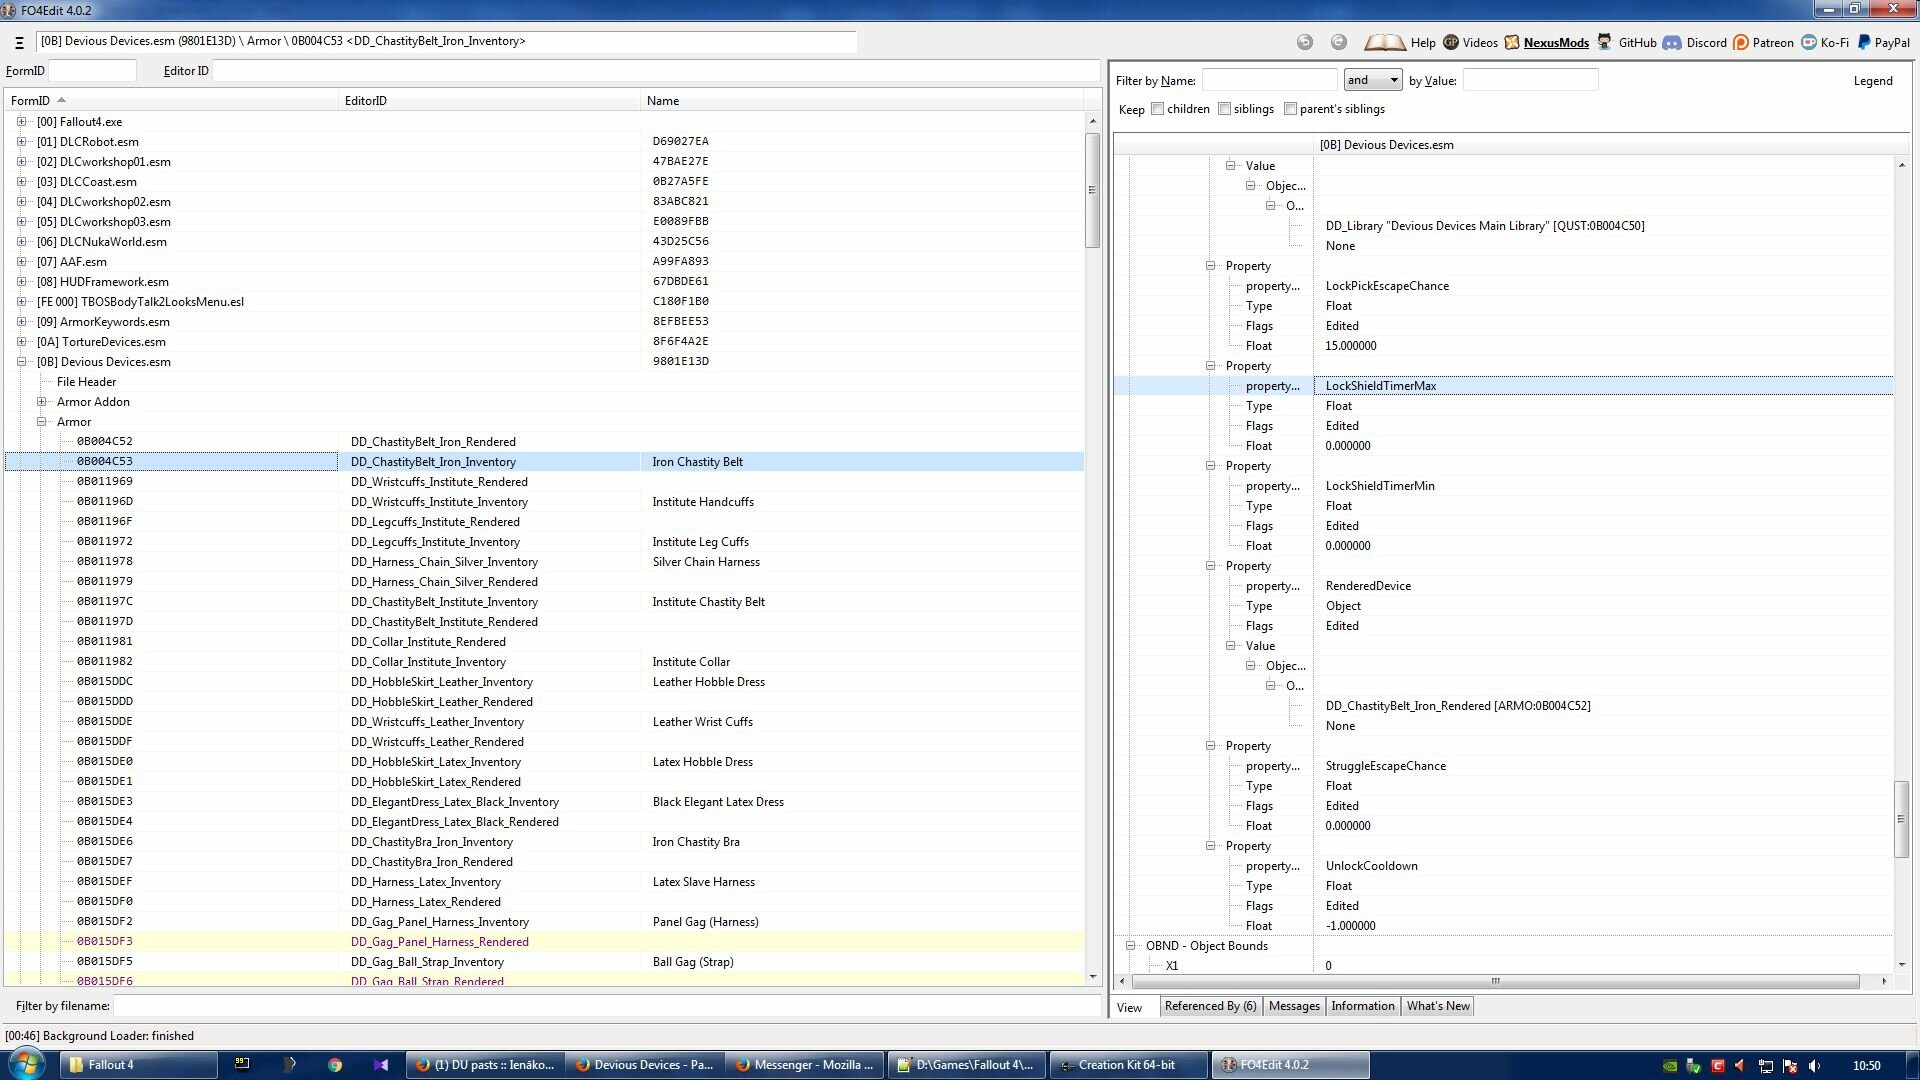
Task: Click the volume speaker tray icon
Action: point(1814,1066)
